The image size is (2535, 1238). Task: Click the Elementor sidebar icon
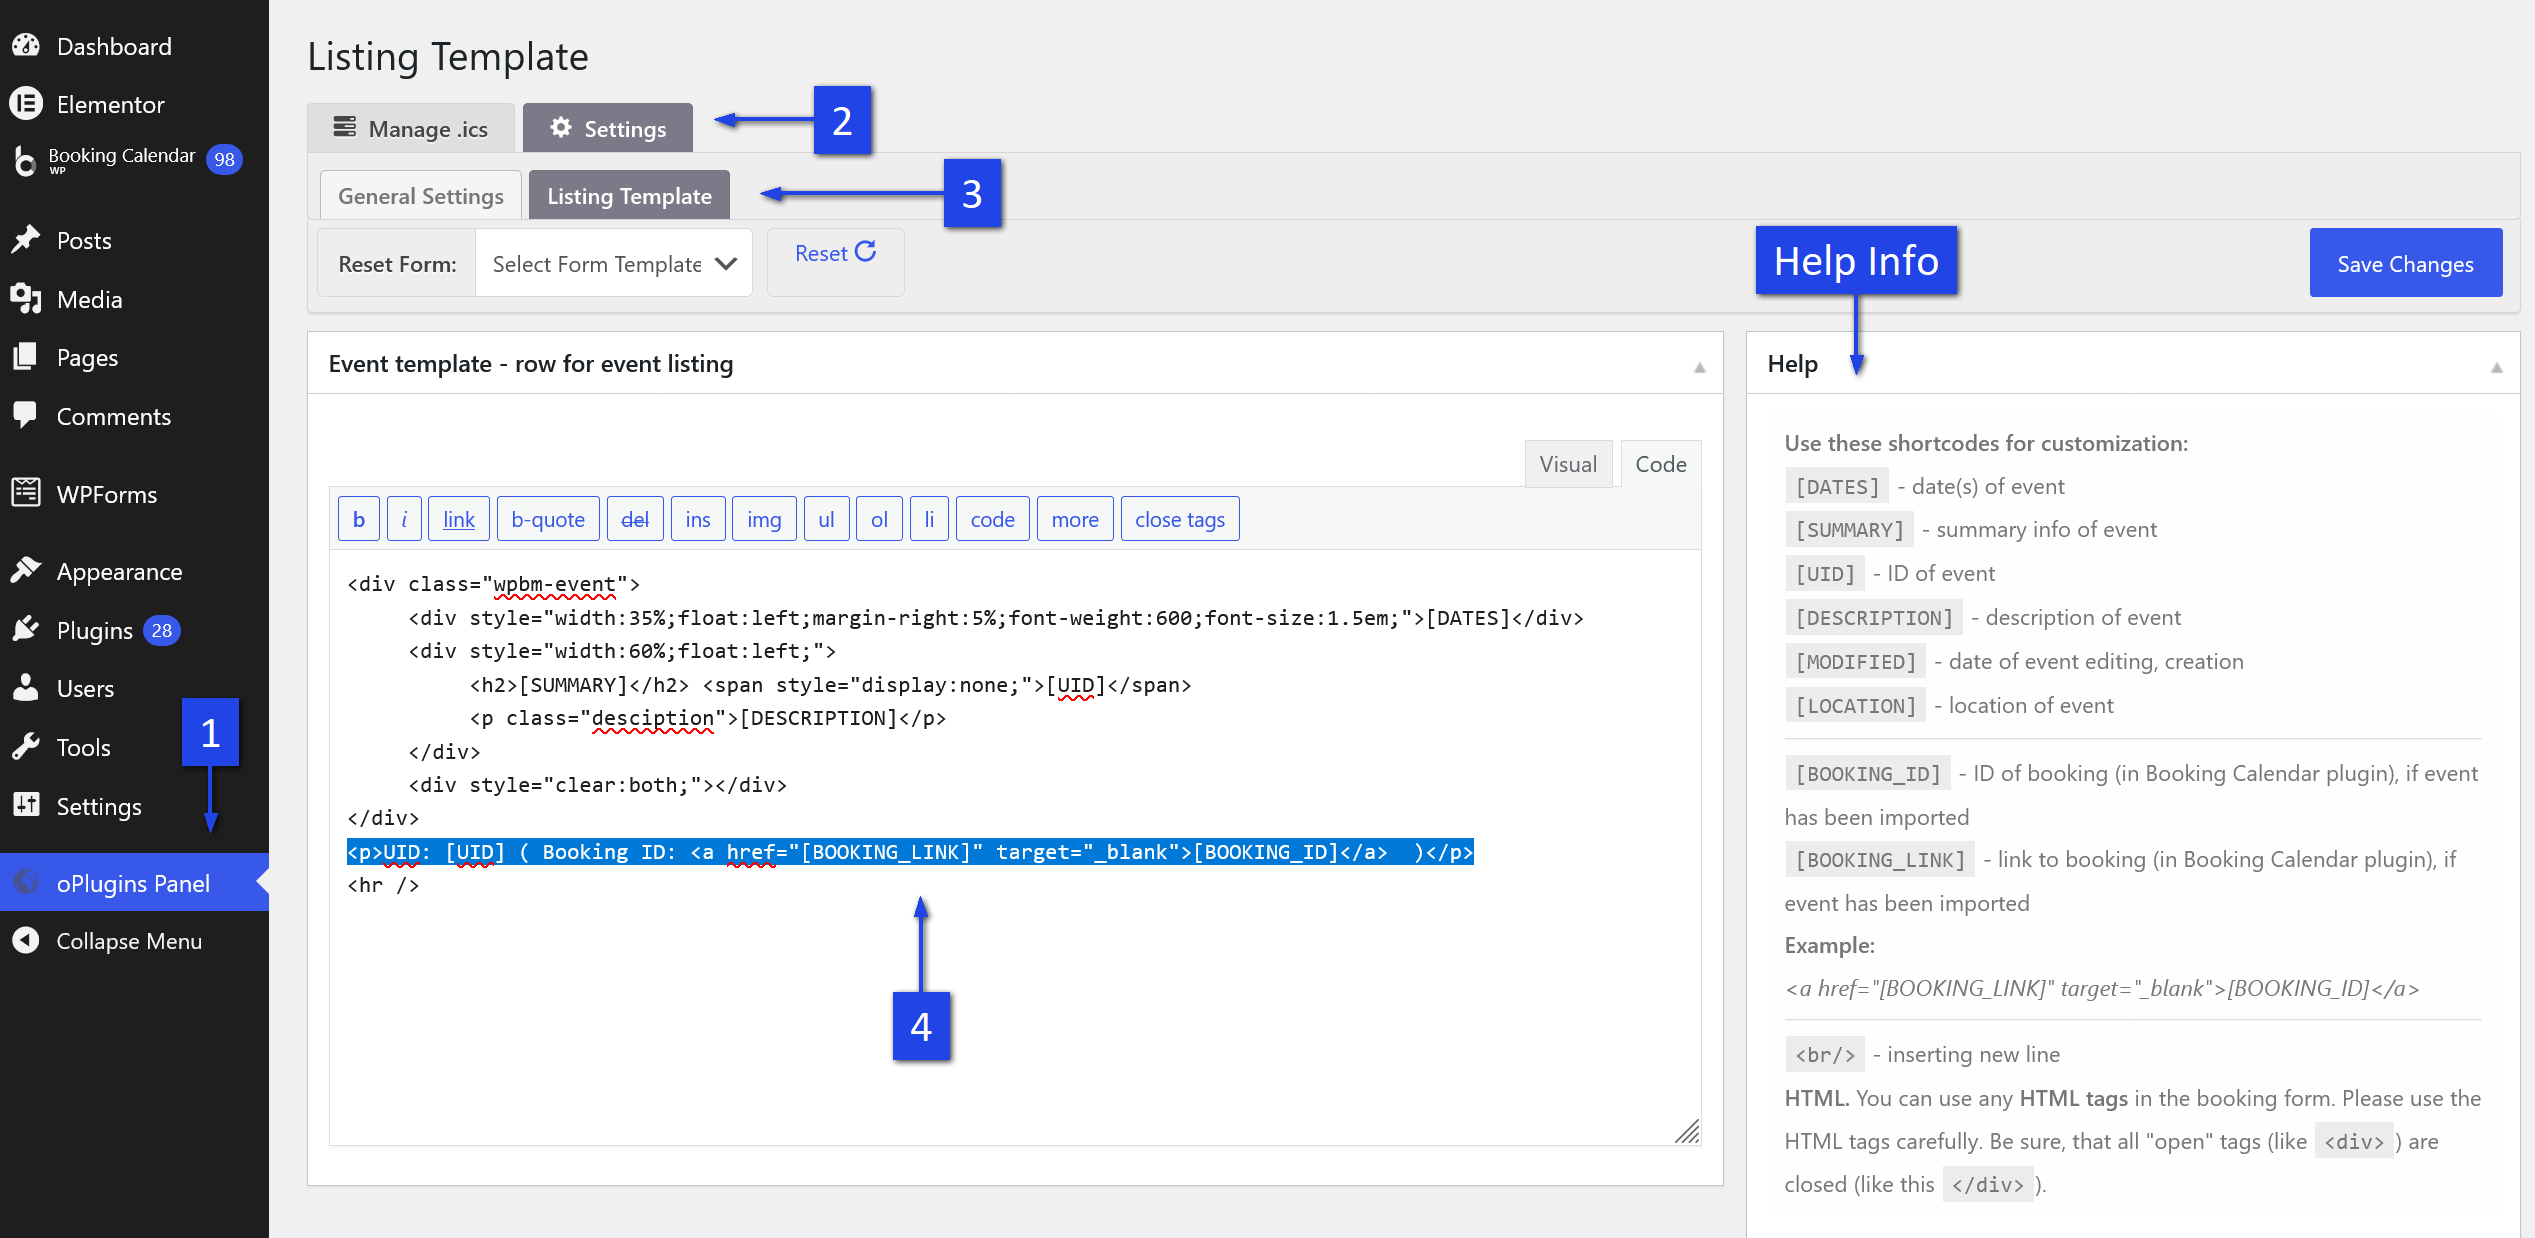26,104
